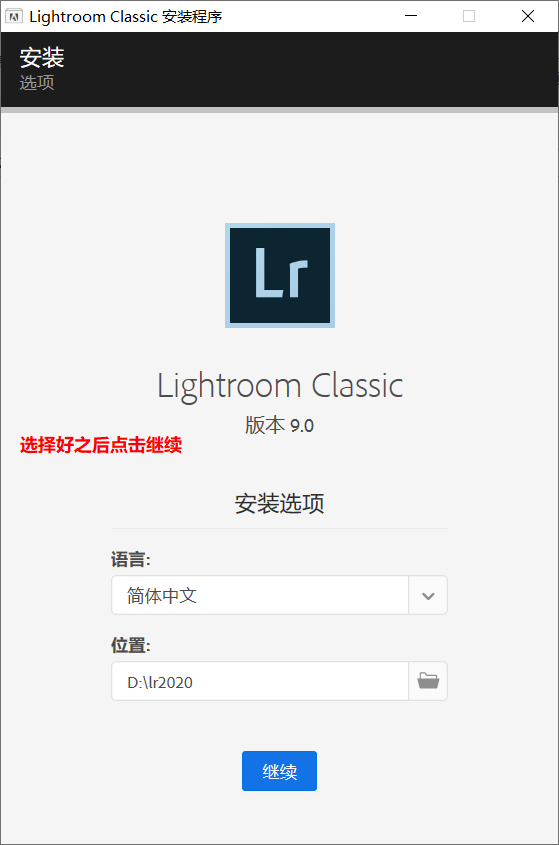Click the 选项 subtitle in the header

pos(37,82)
